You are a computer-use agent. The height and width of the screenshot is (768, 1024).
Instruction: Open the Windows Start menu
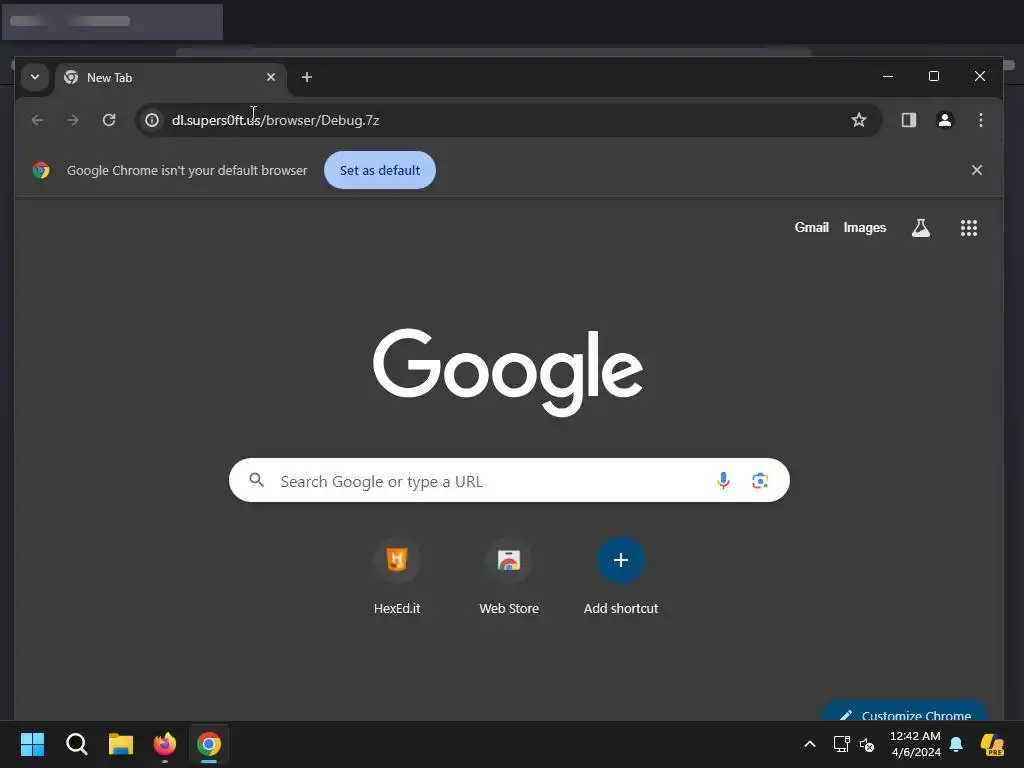pos(32,744)
